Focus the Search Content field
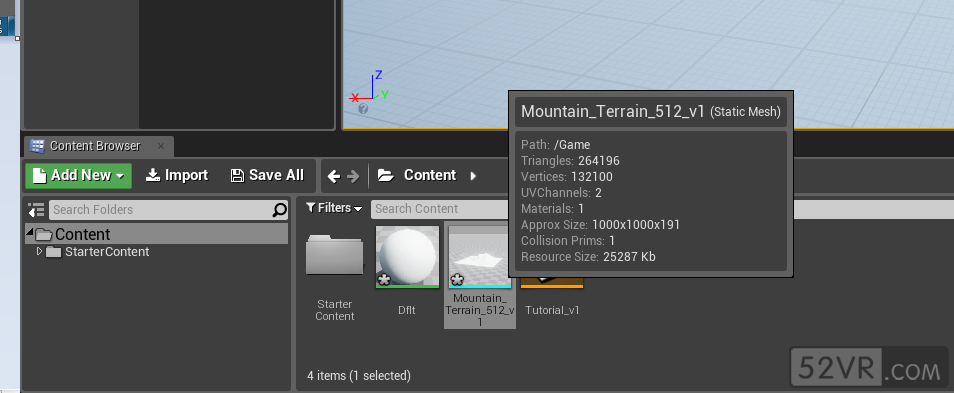Image resolution: width=954 pixels, height=393 pixels. [x=439, y=209]
